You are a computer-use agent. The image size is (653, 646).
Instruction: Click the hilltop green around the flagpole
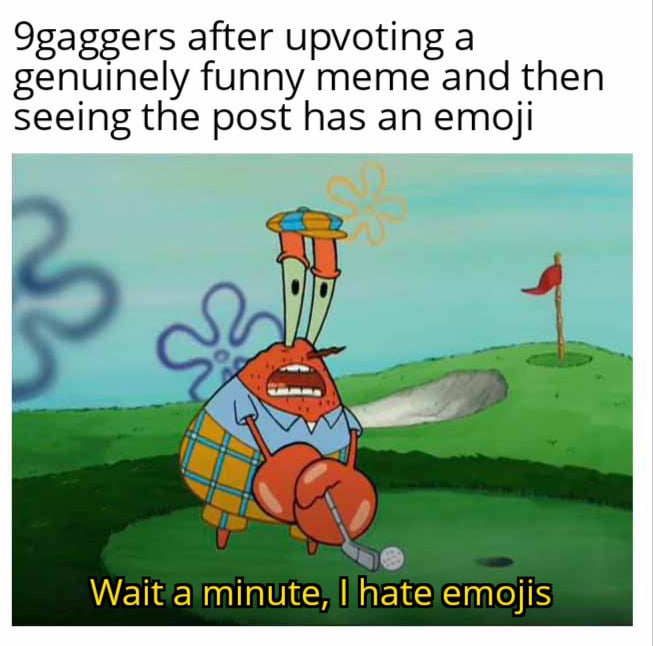558,359
